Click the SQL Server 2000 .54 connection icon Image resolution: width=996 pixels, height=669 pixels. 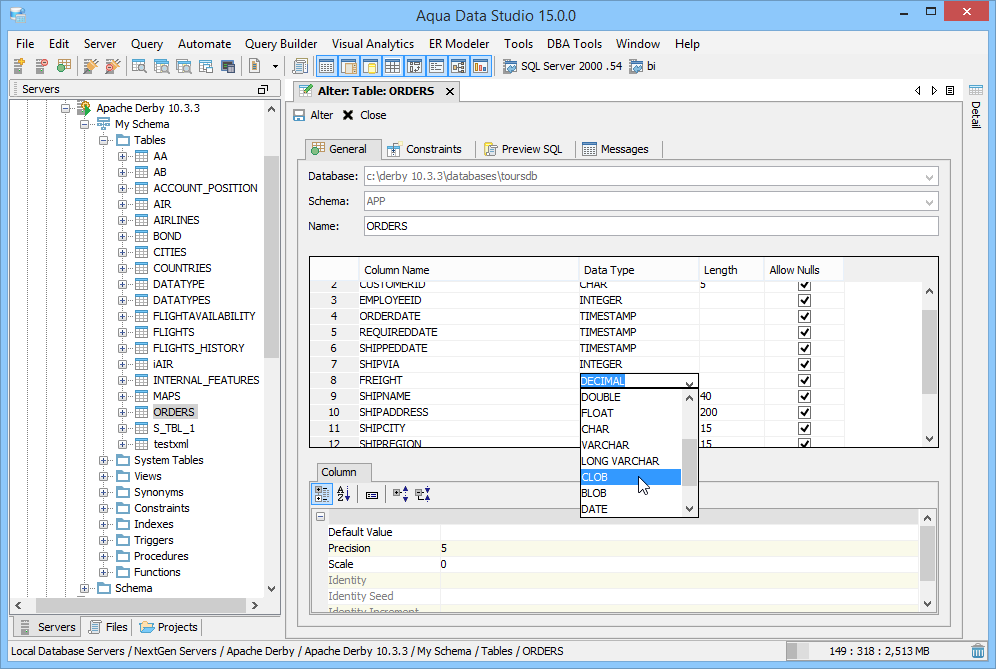coord(509,66)
